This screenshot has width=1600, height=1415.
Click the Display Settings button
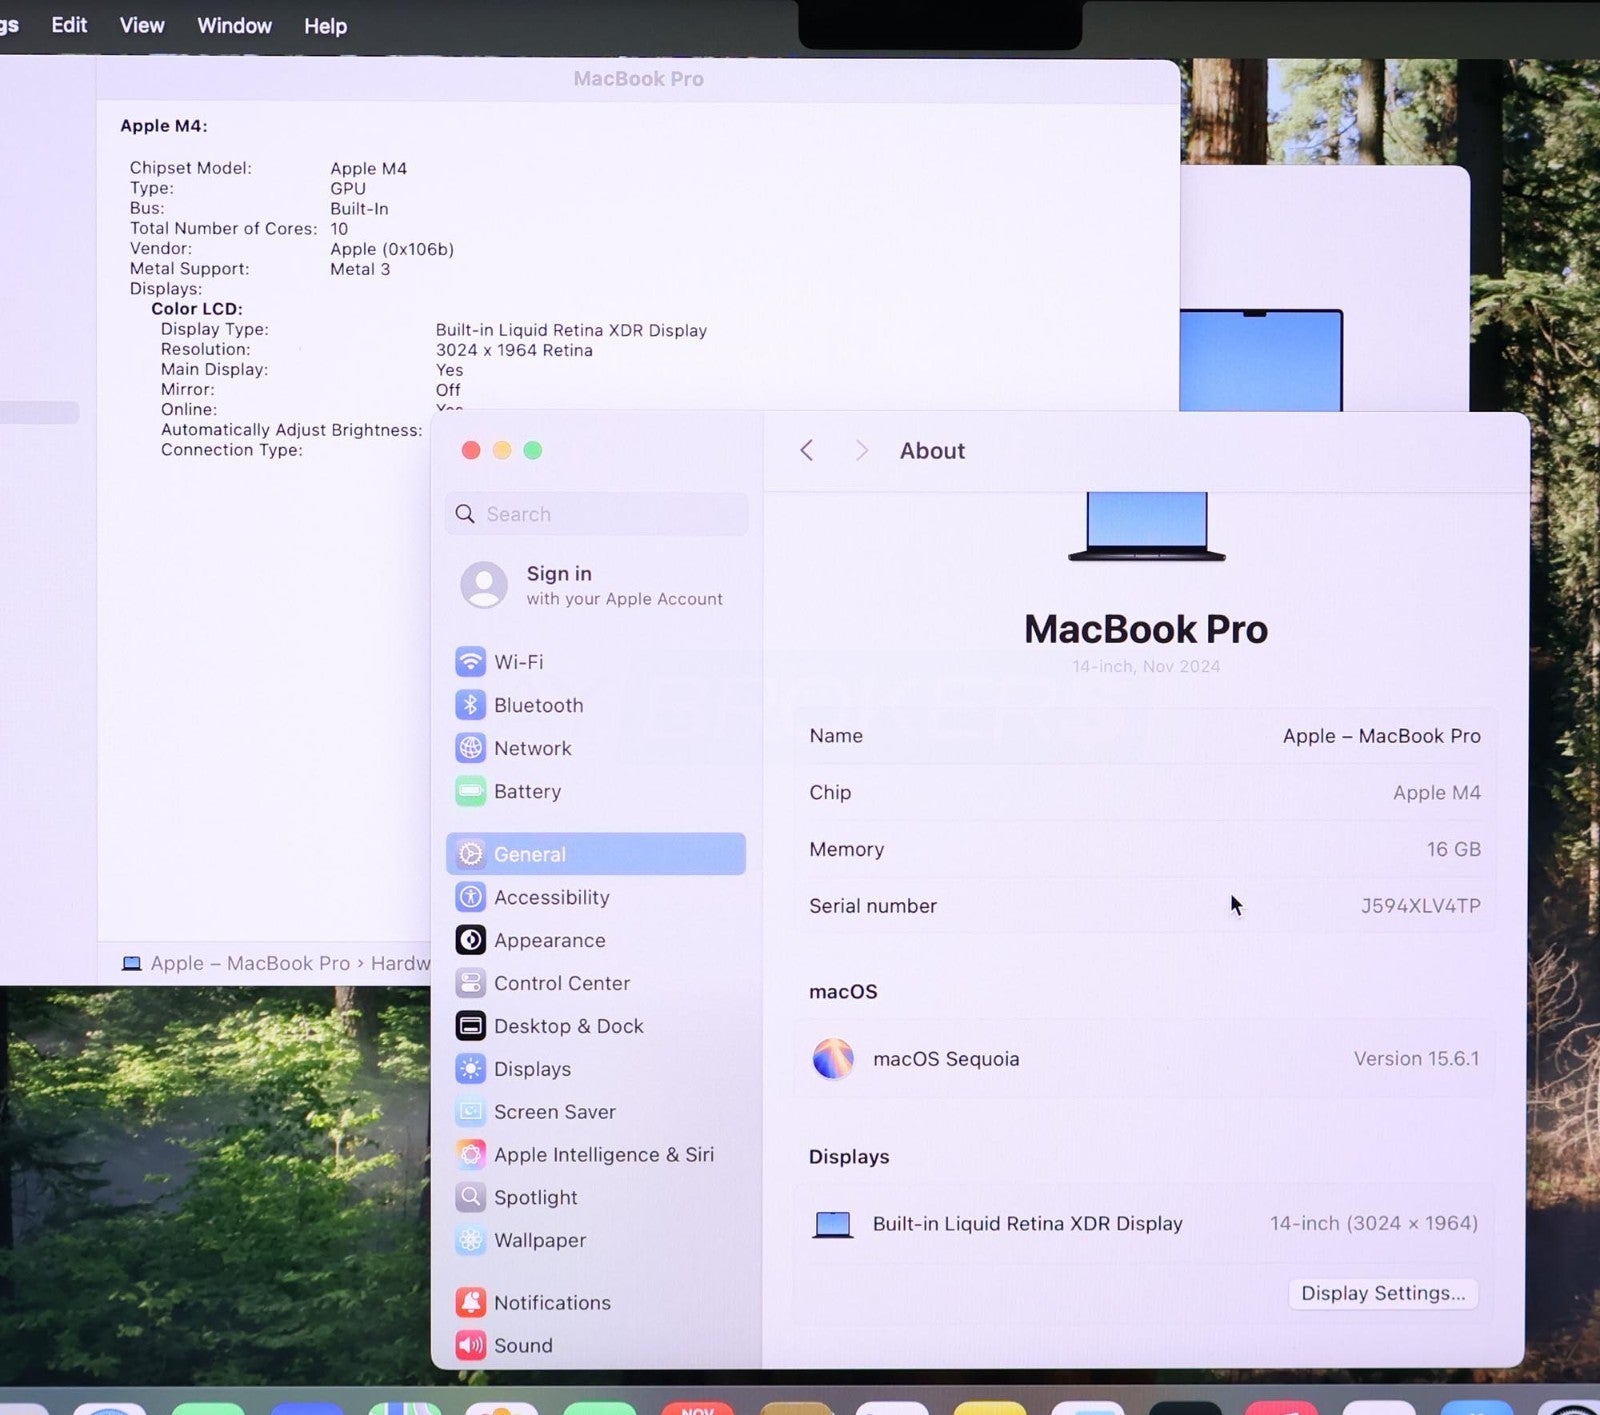[1382, 1293]
